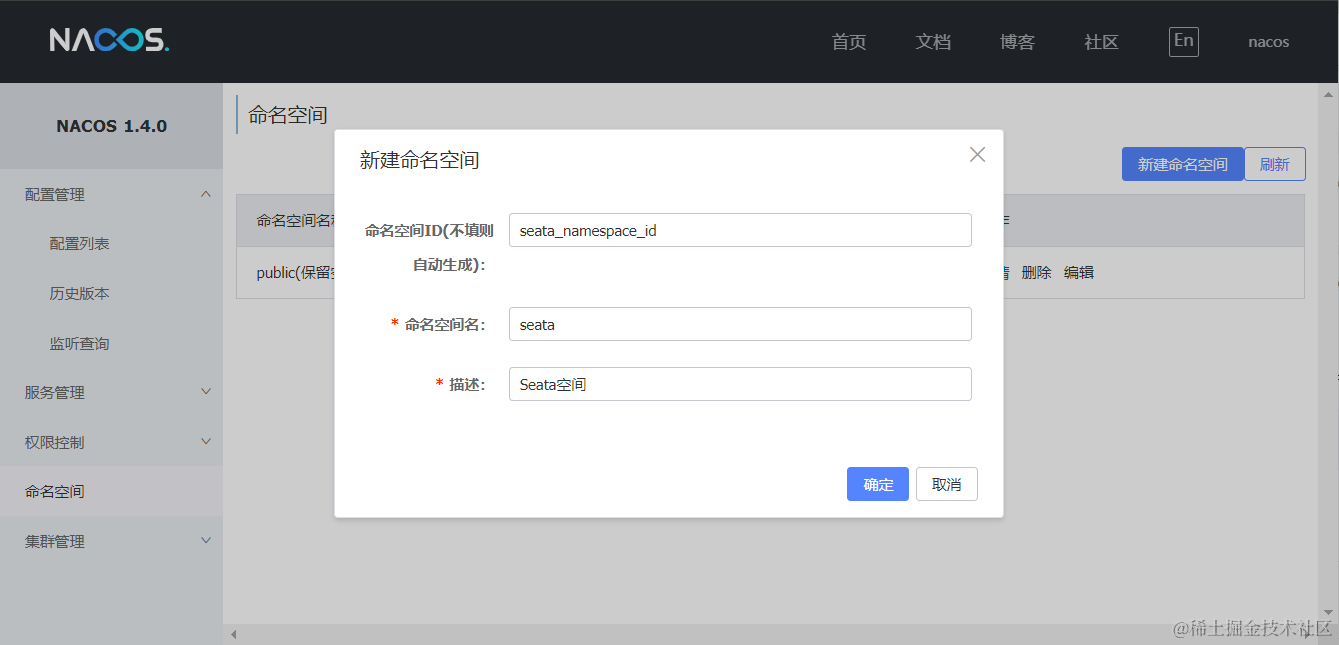The width and height of the screenshot is (1339, 645).
Task: Collapse the 配置管理 sidebar section
Action: pyautogui.click(x=111, y=194)
